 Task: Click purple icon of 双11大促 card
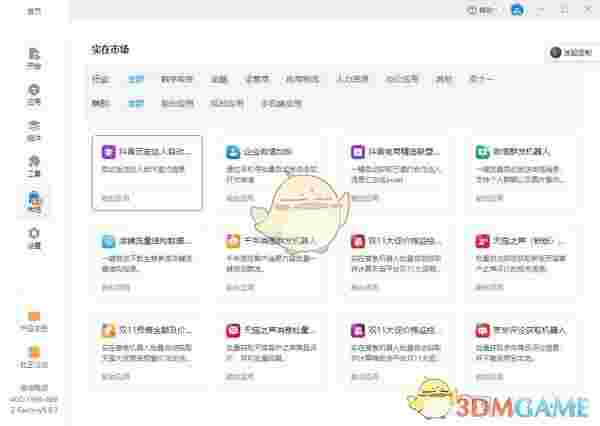point(358,330)
